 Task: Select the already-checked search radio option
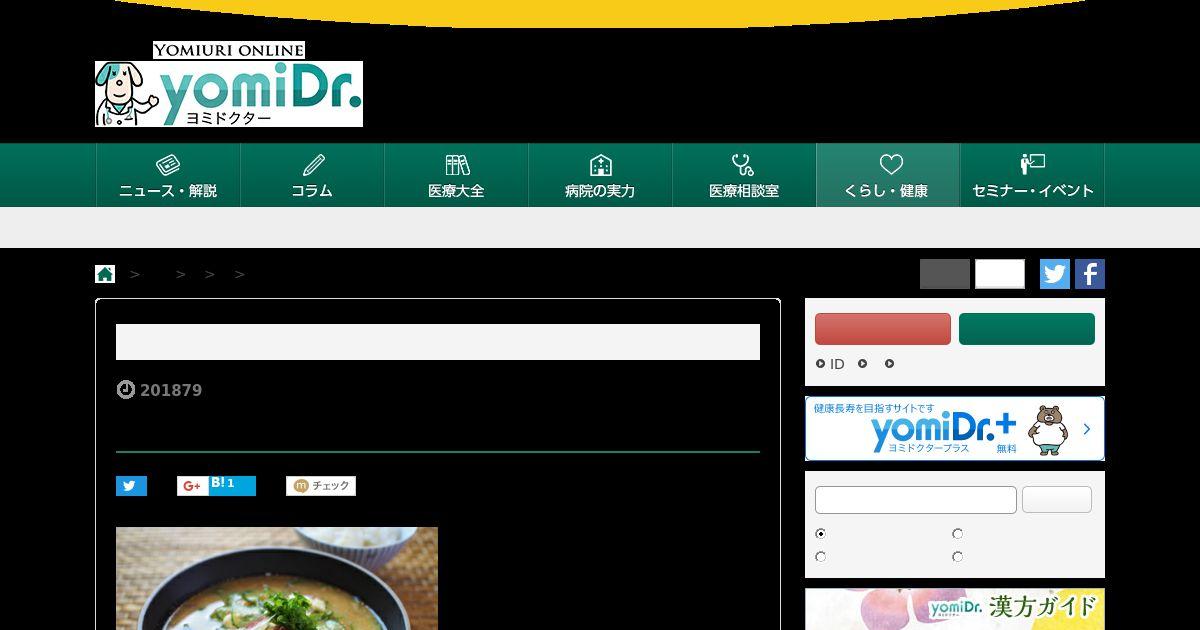(x=821, y=534)
